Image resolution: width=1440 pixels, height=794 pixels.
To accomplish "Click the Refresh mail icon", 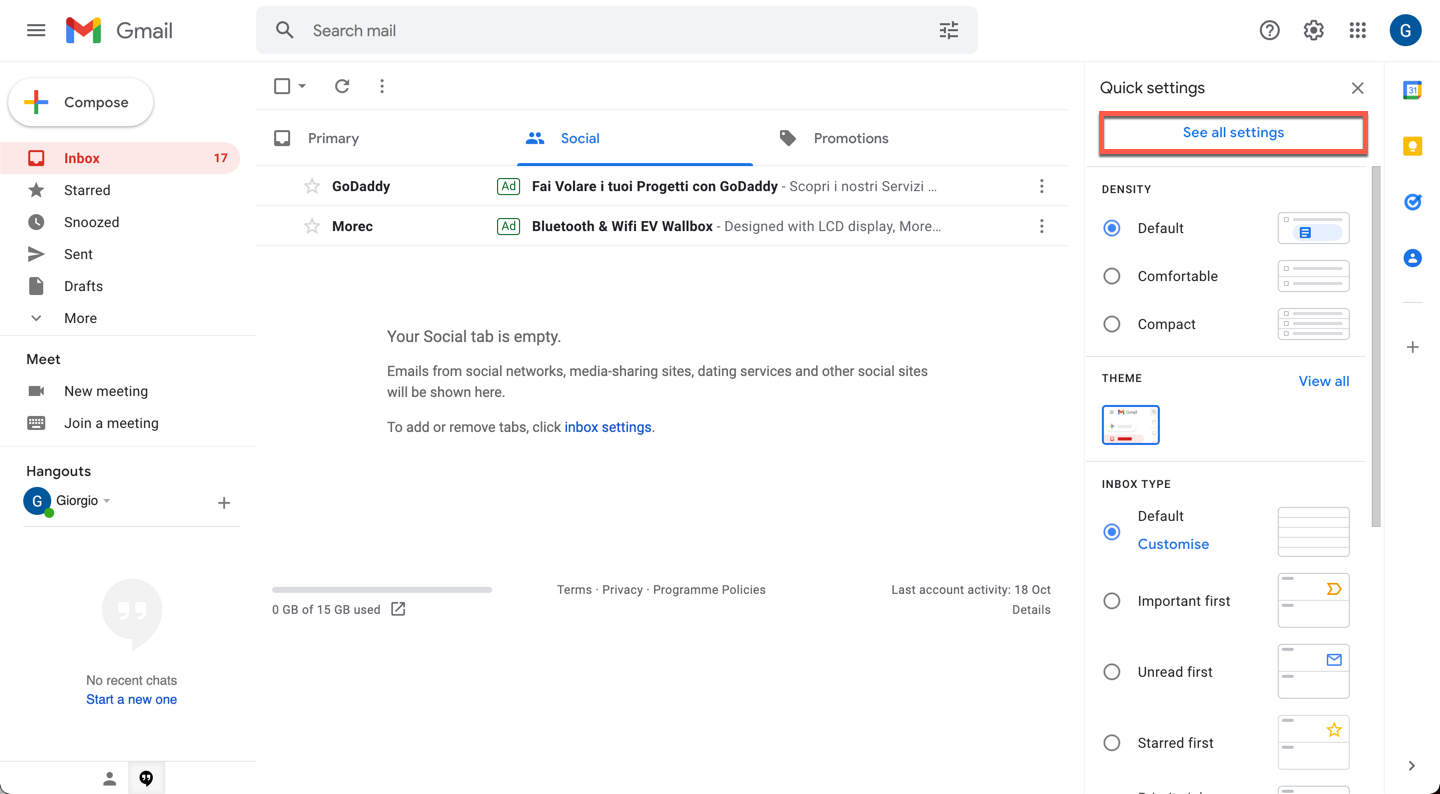I will click(342, 86).
